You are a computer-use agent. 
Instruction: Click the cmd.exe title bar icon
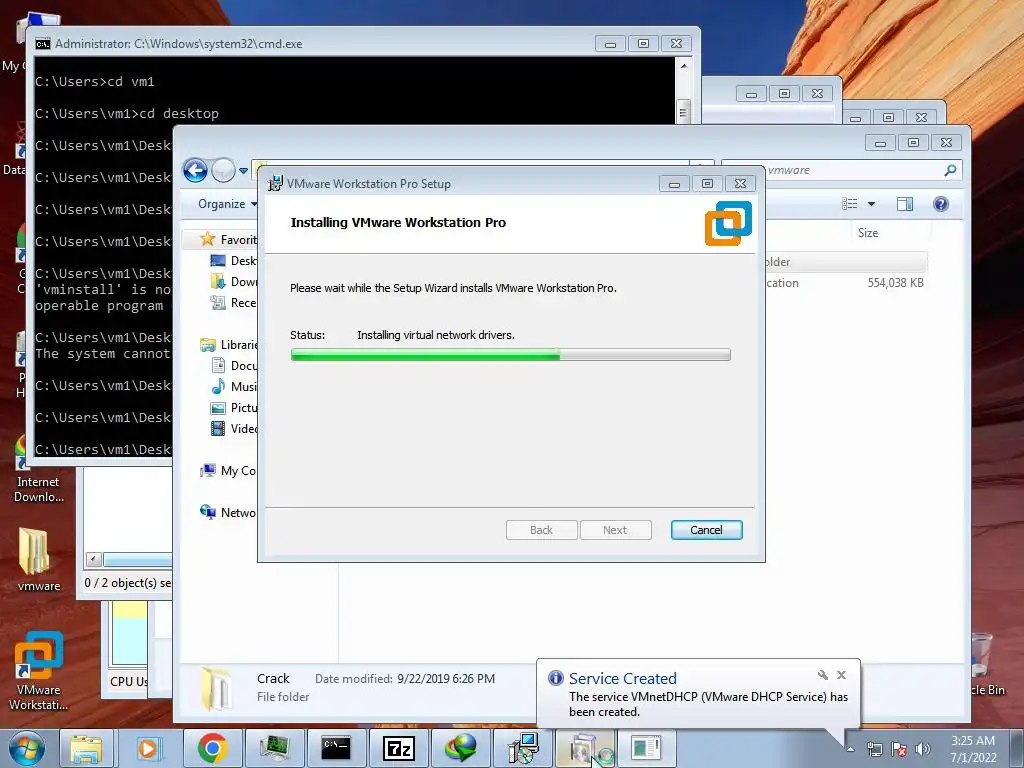43,44
